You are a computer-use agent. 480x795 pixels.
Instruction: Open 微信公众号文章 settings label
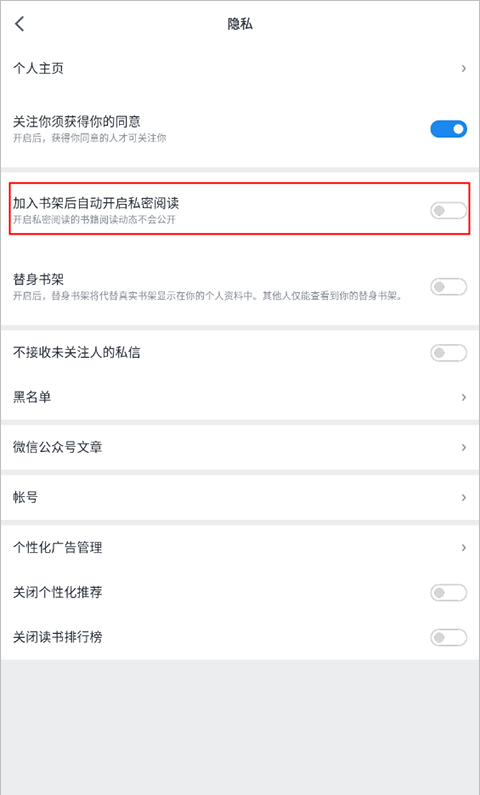58,447
